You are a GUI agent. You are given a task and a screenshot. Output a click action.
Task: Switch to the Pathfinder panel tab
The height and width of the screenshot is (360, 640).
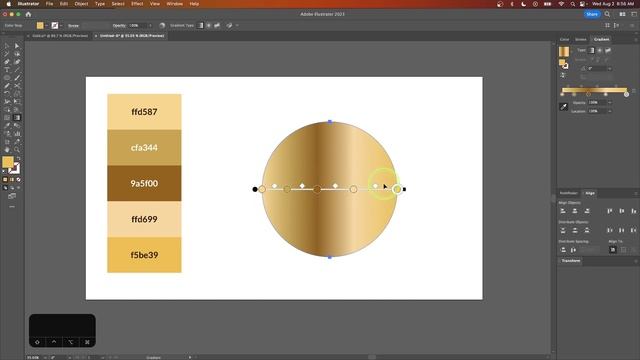(569, 193)
